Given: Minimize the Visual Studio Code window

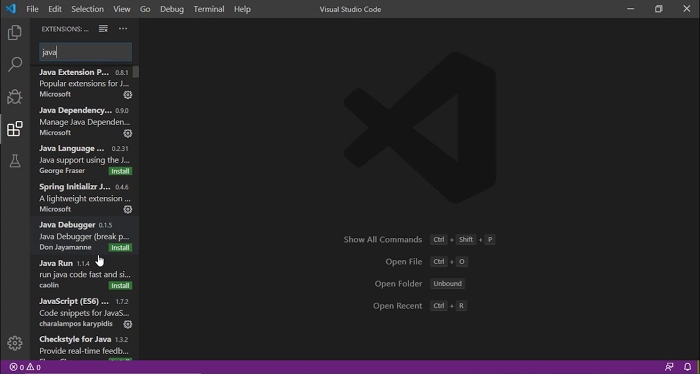Looking at the screenshot, I should coord(630,9).
